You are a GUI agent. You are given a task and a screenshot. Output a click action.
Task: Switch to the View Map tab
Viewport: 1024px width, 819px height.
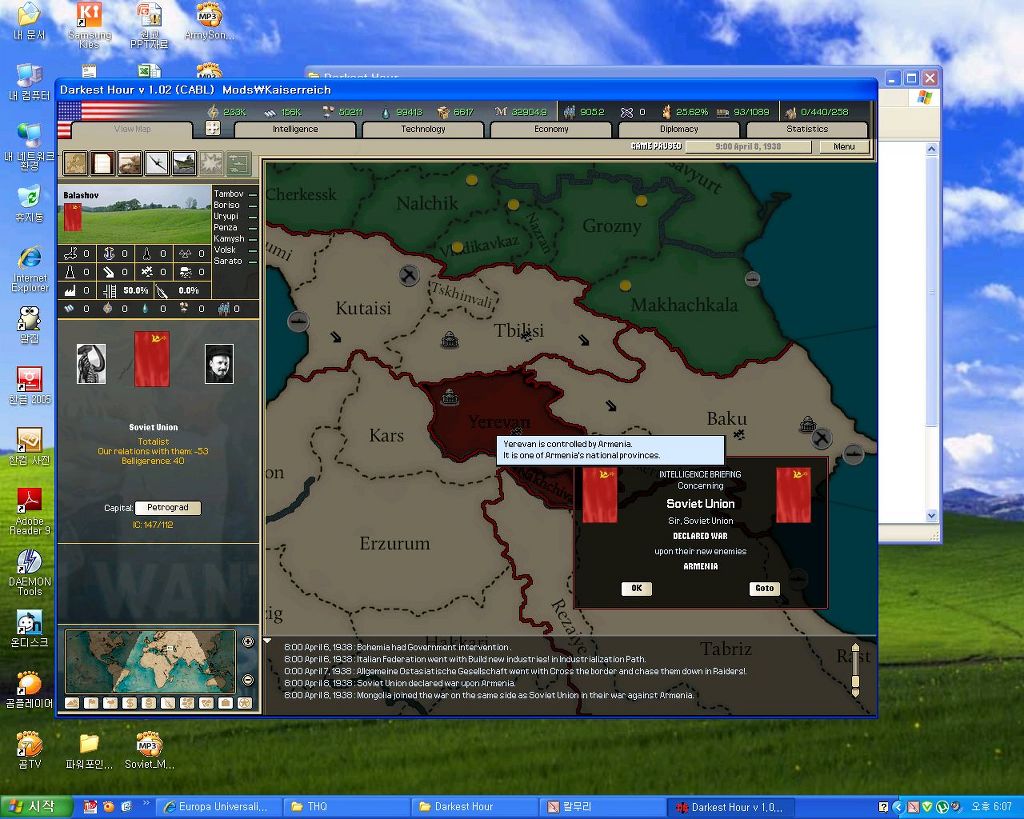(133, 129)
